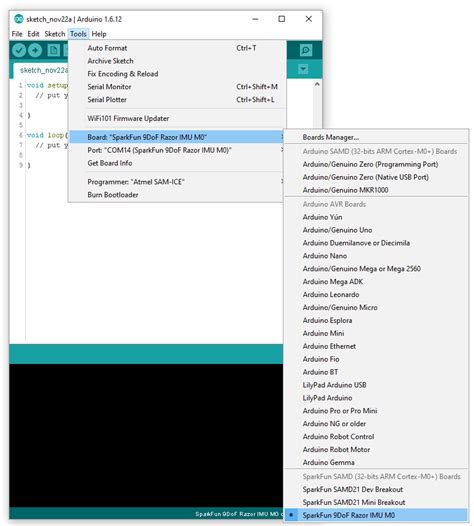
Task: Choose Arduino/Genuino Micro
Action: click(376, 308)
